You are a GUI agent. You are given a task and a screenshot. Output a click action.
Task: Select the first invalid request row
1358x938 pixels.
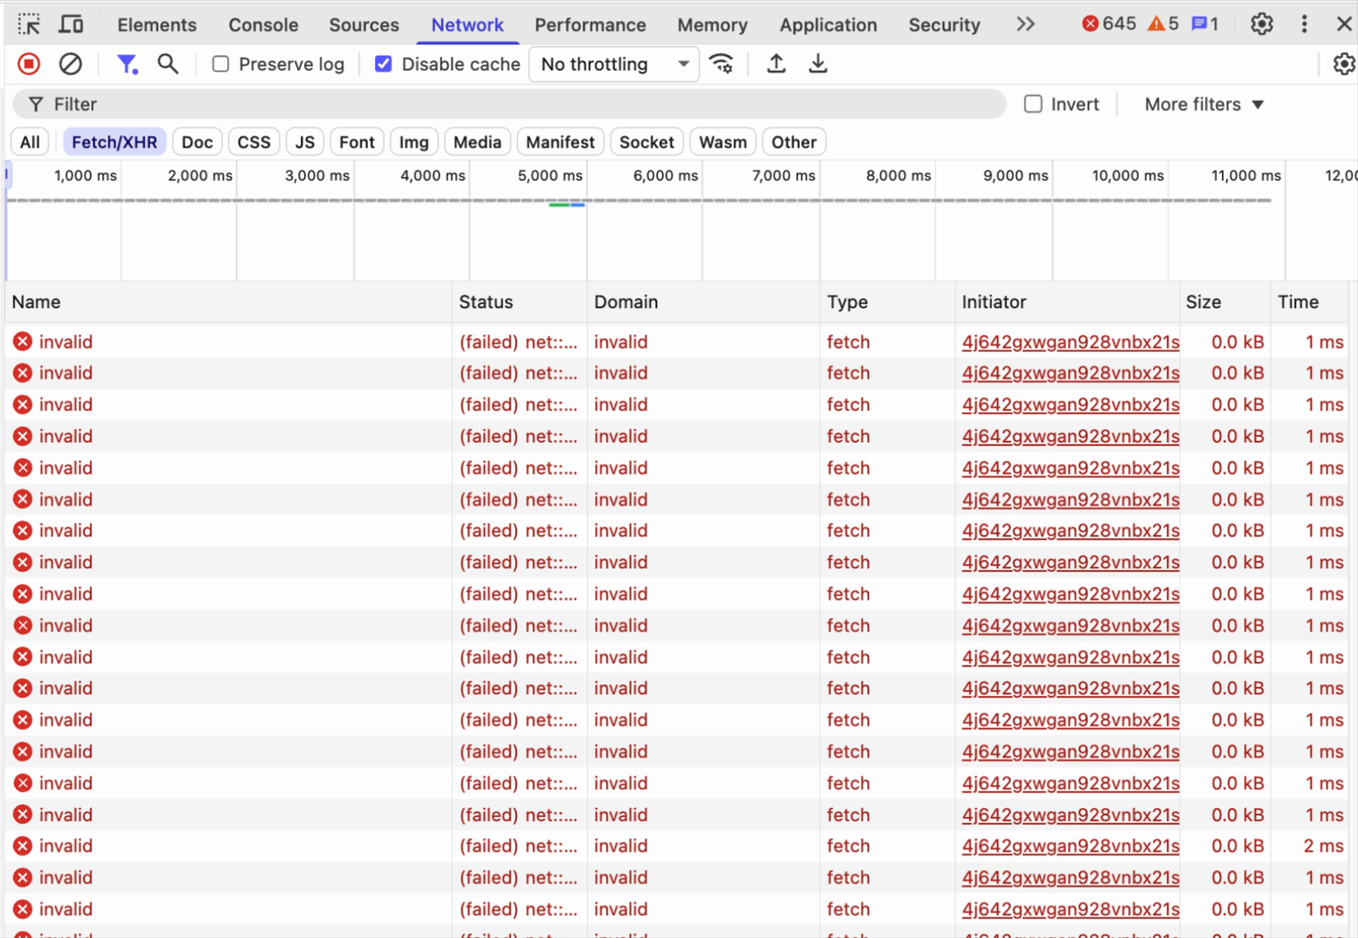(x=678, y=342)
